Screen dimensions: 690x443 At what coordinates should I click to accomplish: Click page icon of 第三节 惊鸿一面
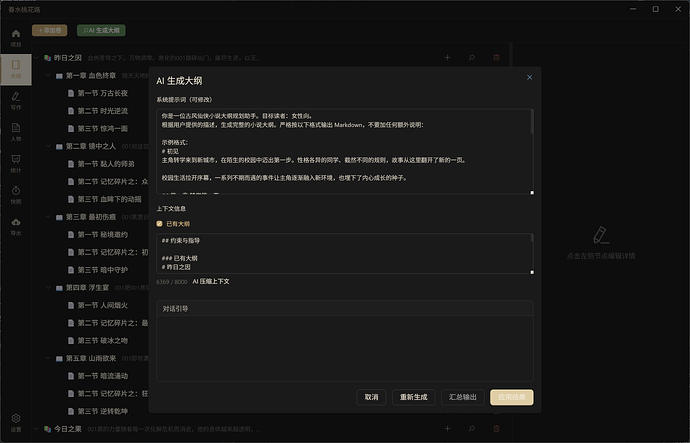71,128
